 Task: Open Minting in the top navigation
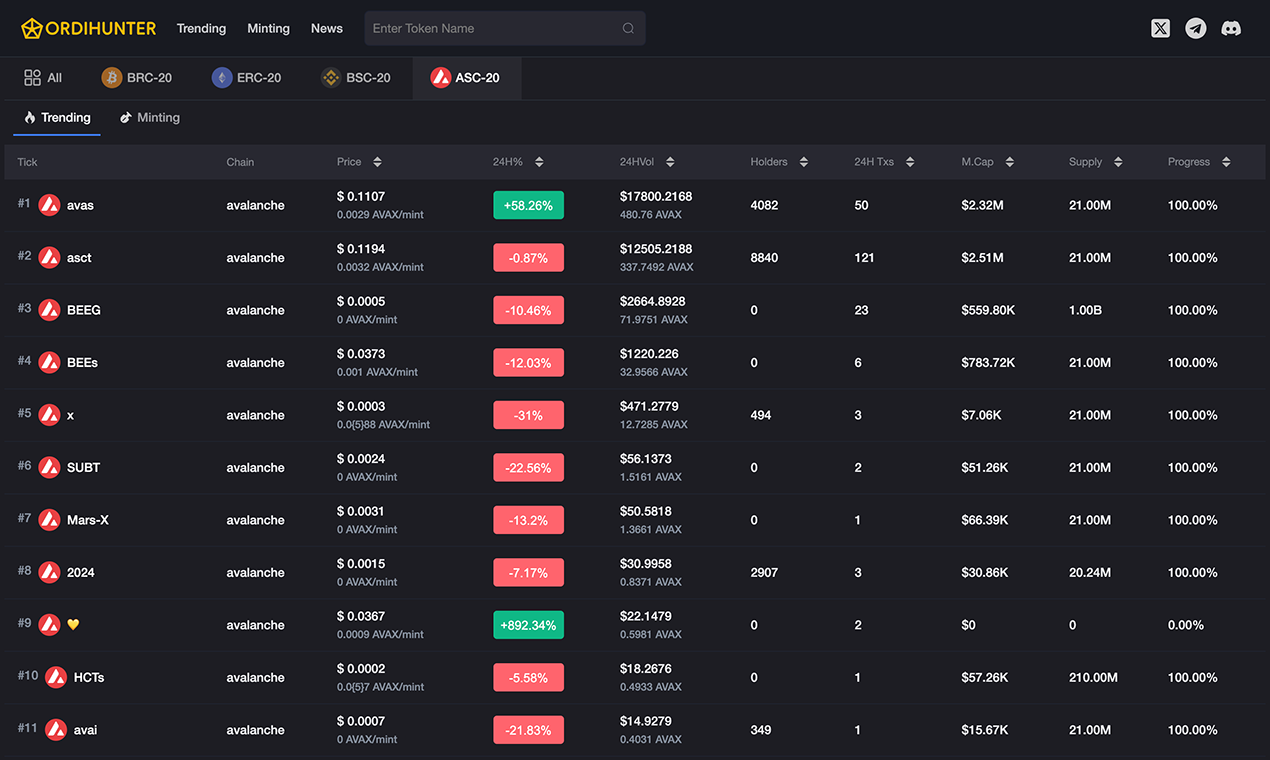pyautogui.click(x=268, y=28)
